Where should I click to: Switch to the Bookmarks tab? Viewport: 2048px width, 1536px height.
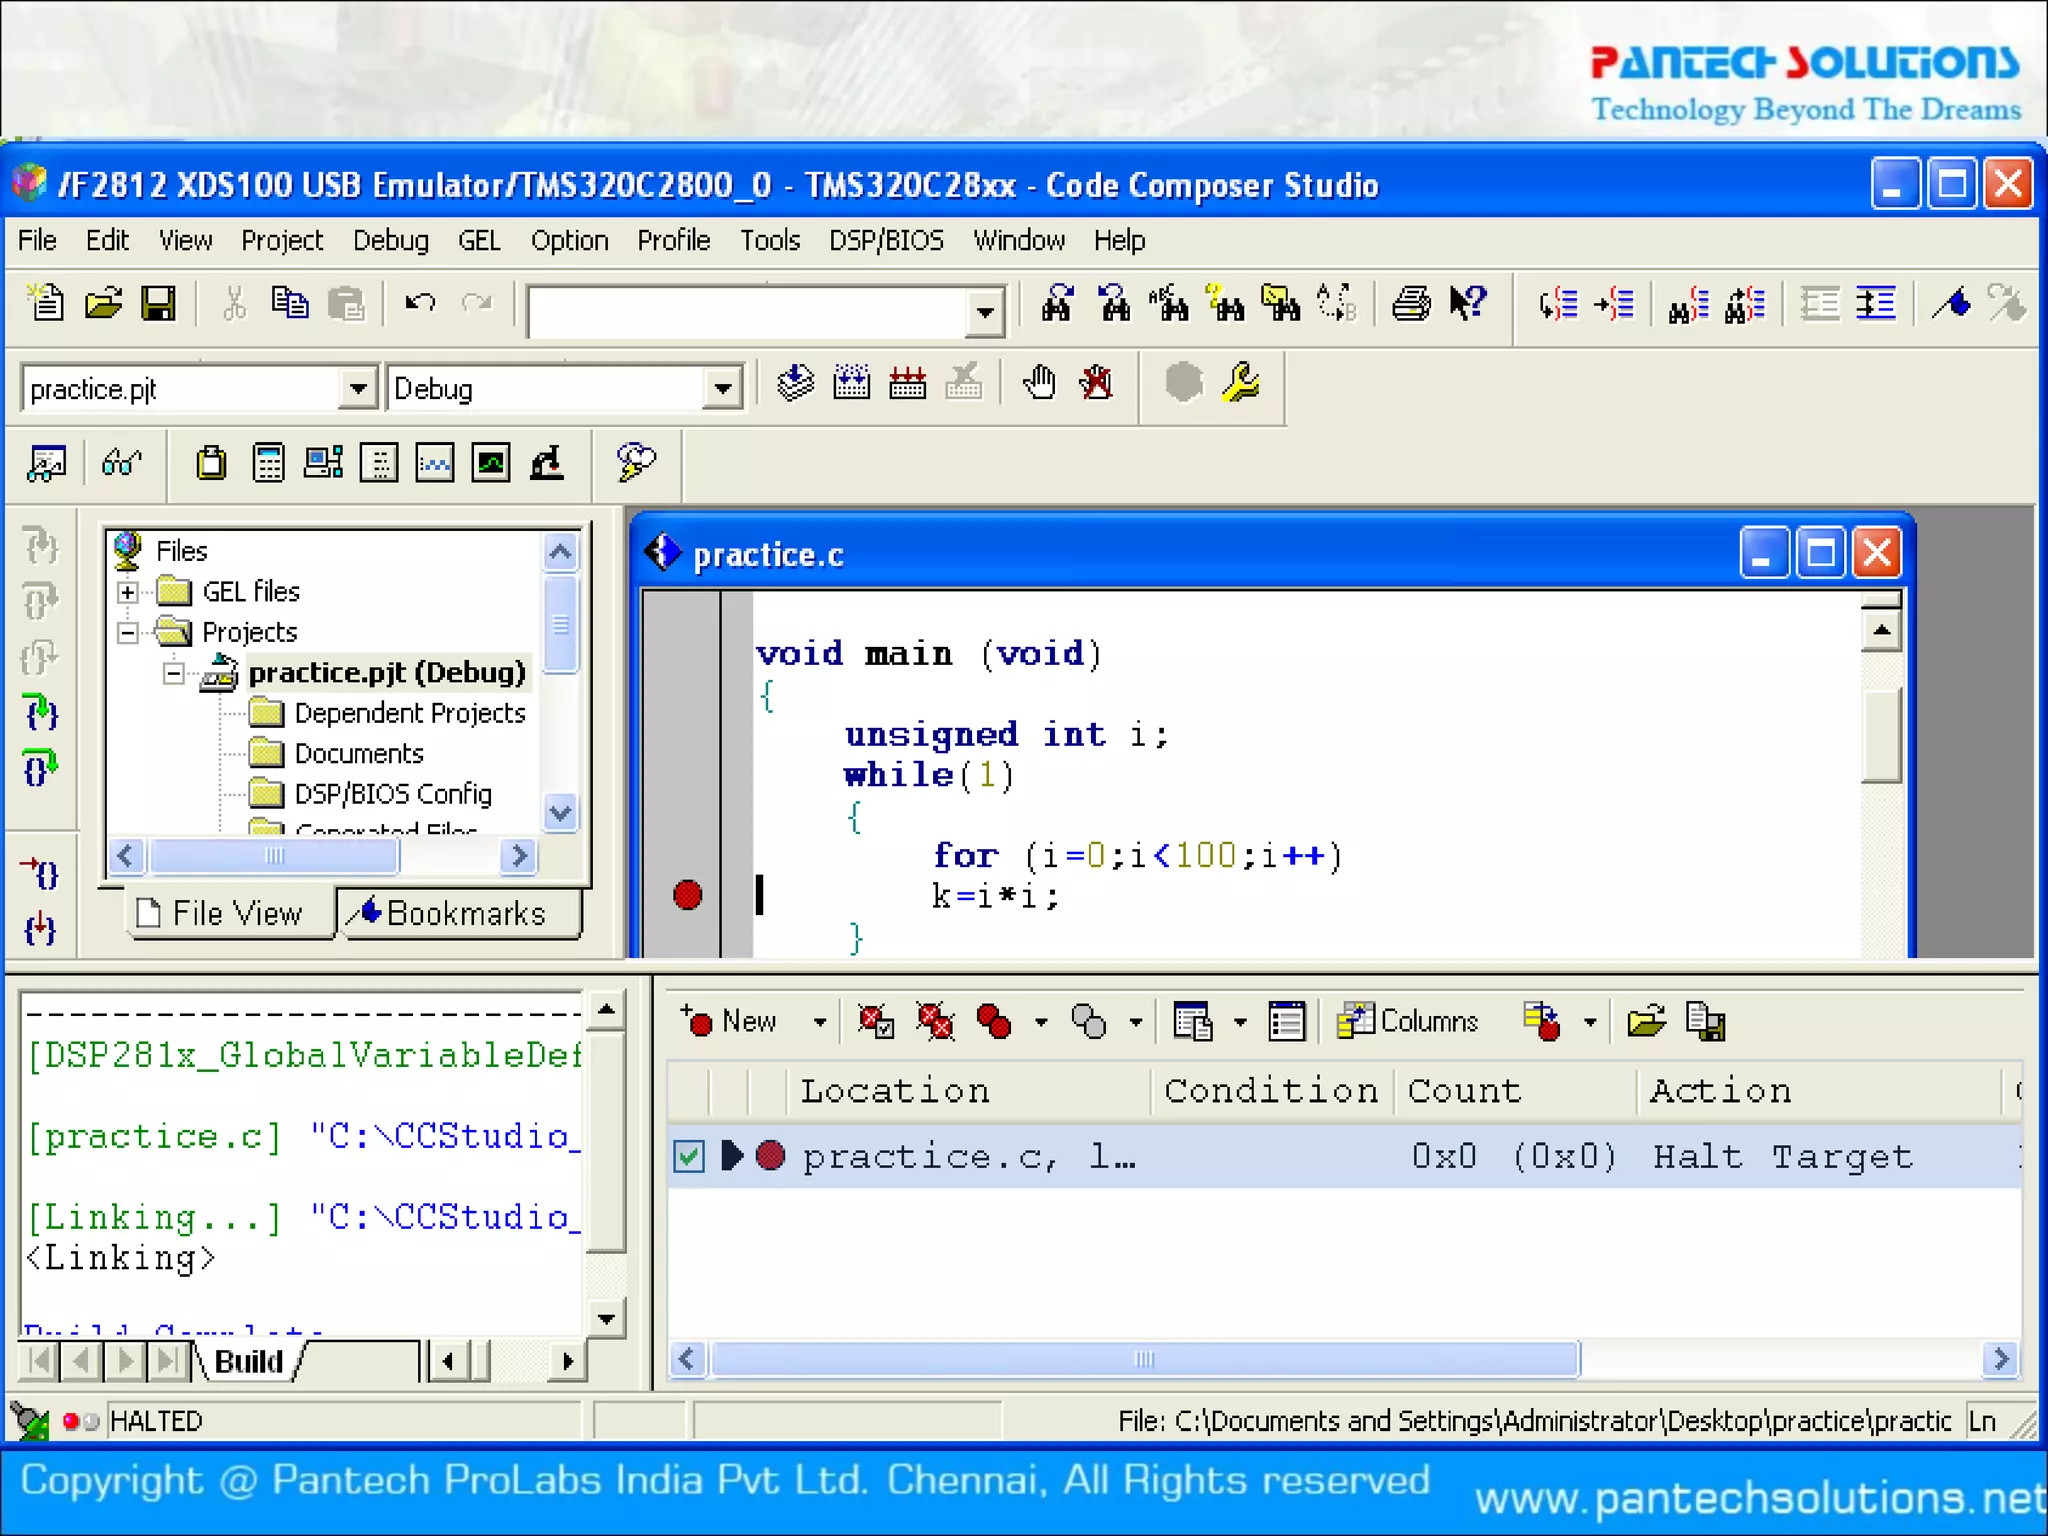[460, 913]
